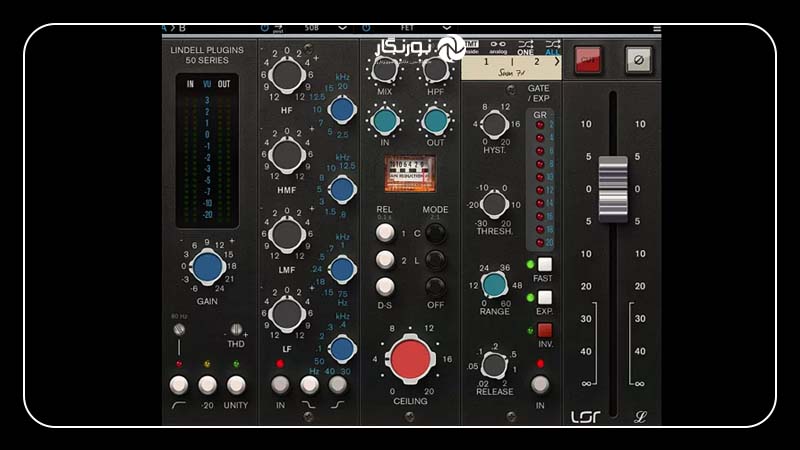This screenshot has width=800, height=450.
Task: Click the analog link icon
Action: click(498, 47)
